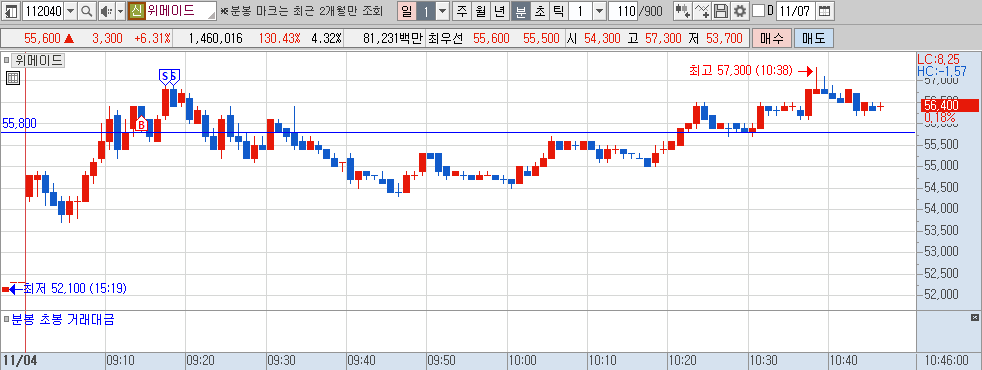Click the 최저 52,100 (15:19) annotation

click(x=75, y=289)
